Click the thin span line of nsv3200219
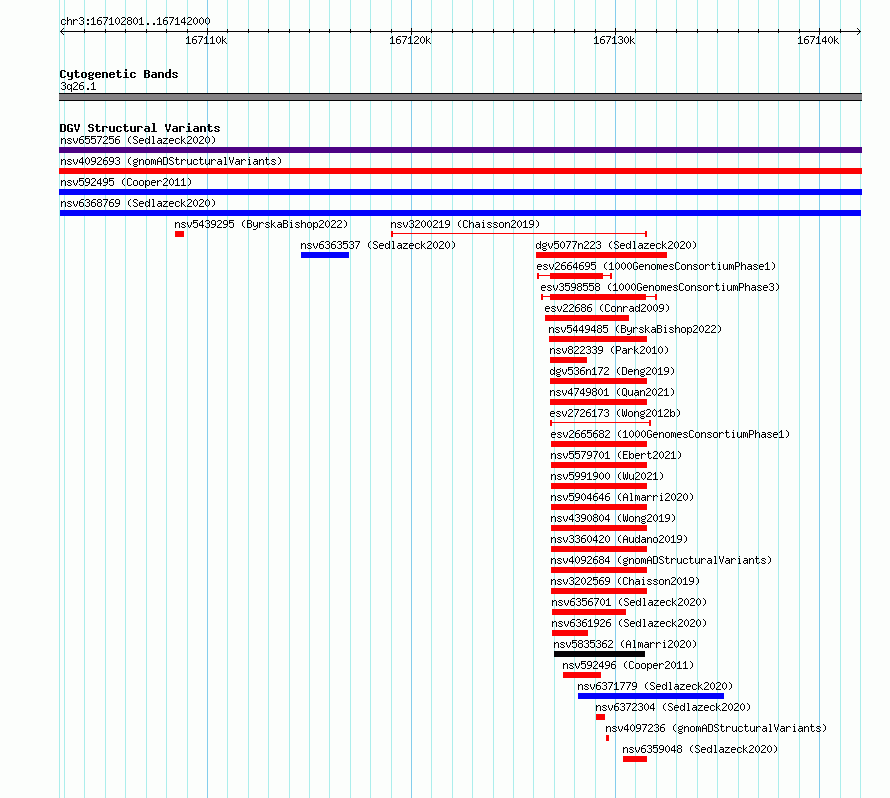The image size is (890, 798). (519, 234)
